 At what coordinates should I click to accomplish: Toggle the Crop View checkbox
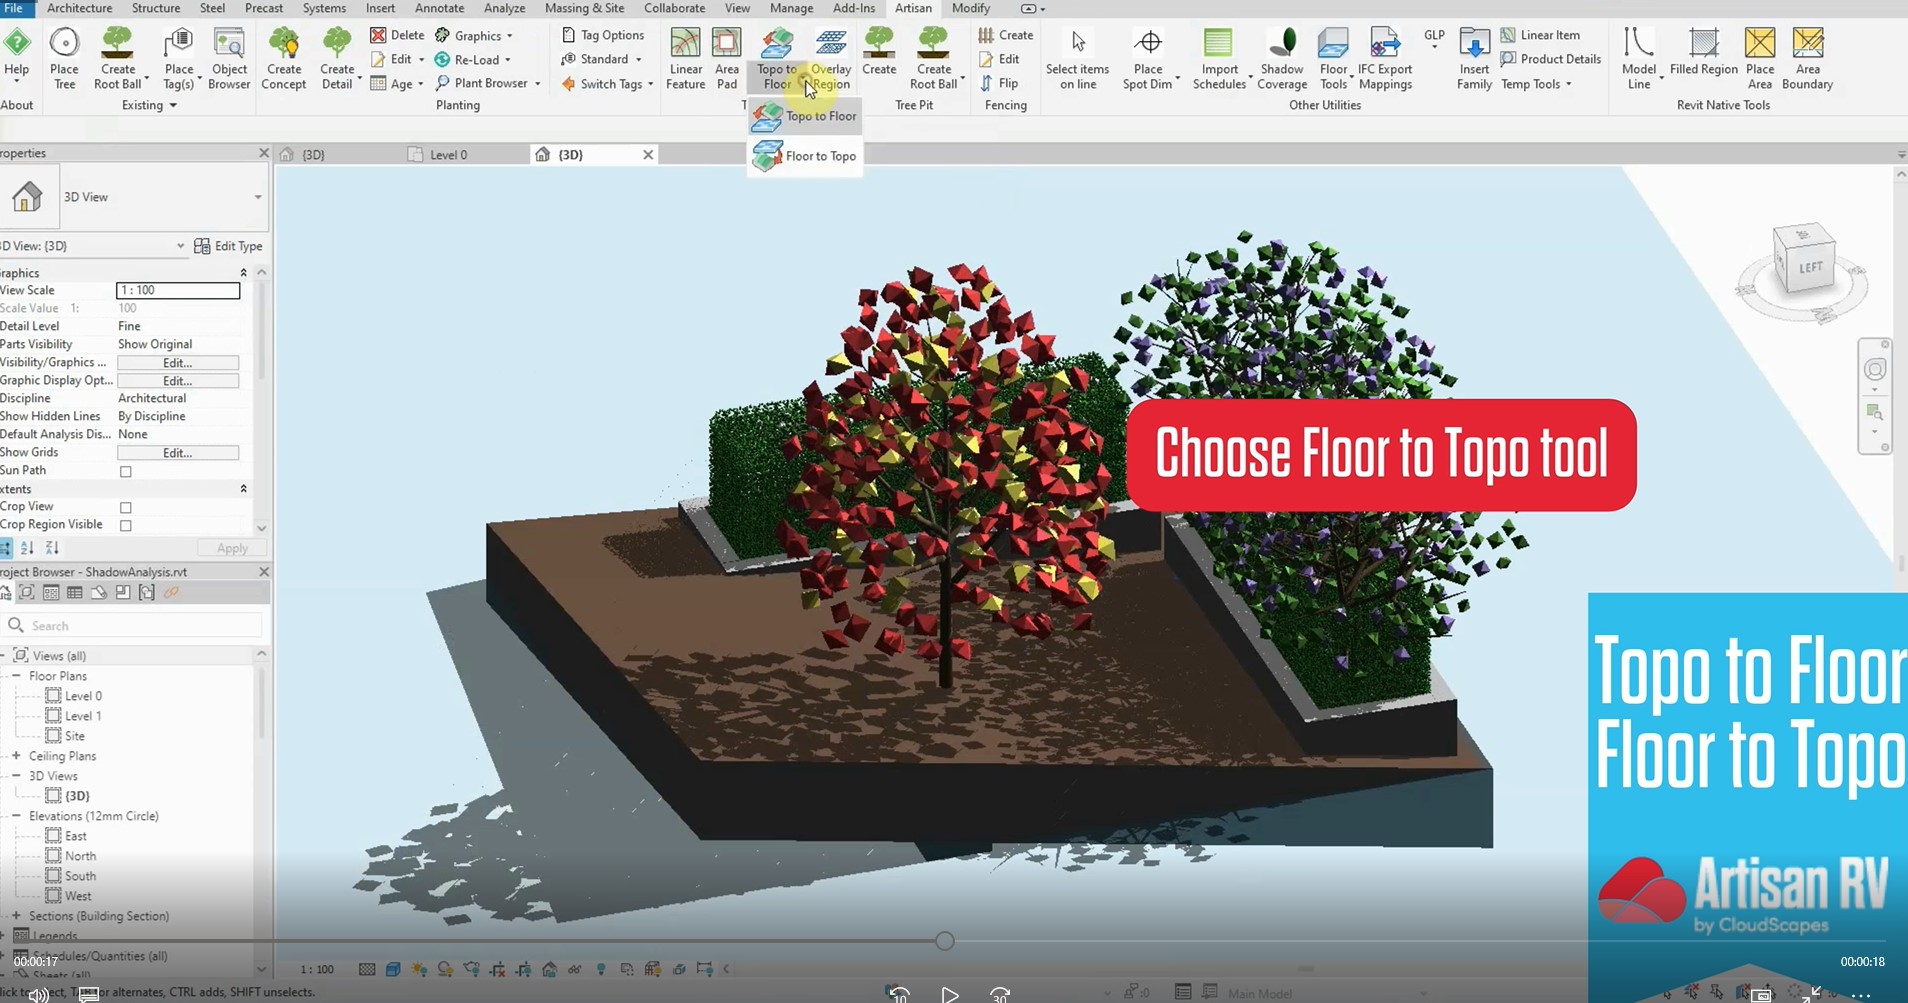[x=126, y=507]
